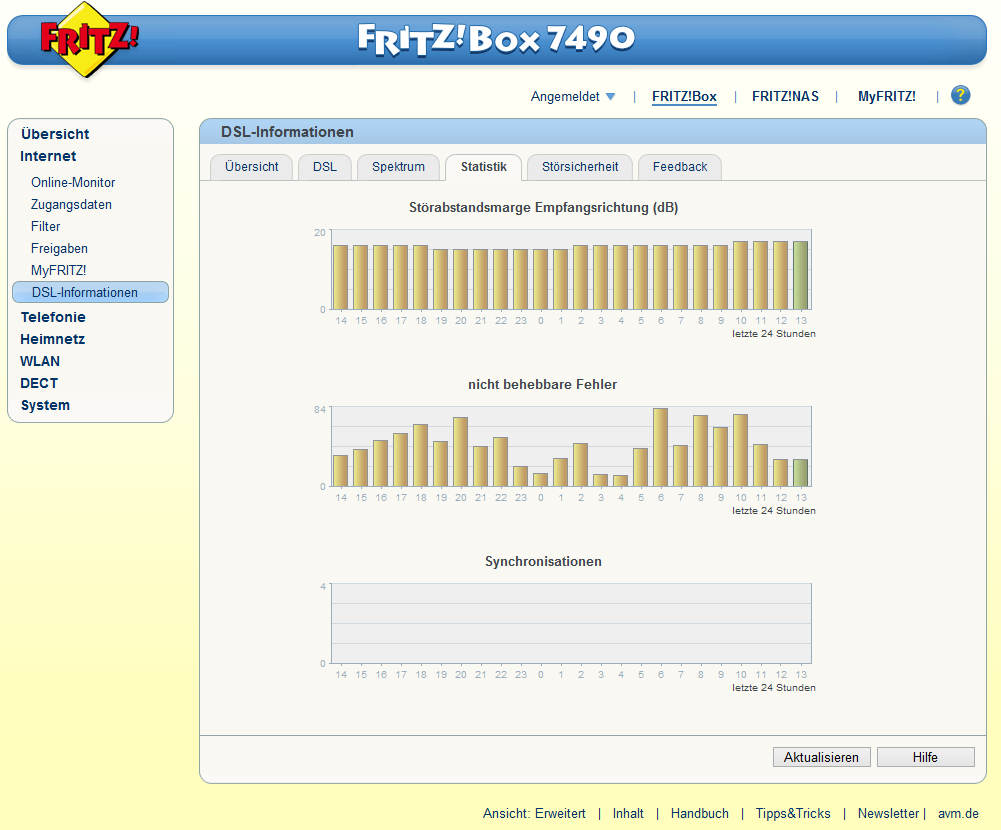Expand the WLAN sidebar section
The height and width of the screenshot is (830, 1001).
(40, 361)
